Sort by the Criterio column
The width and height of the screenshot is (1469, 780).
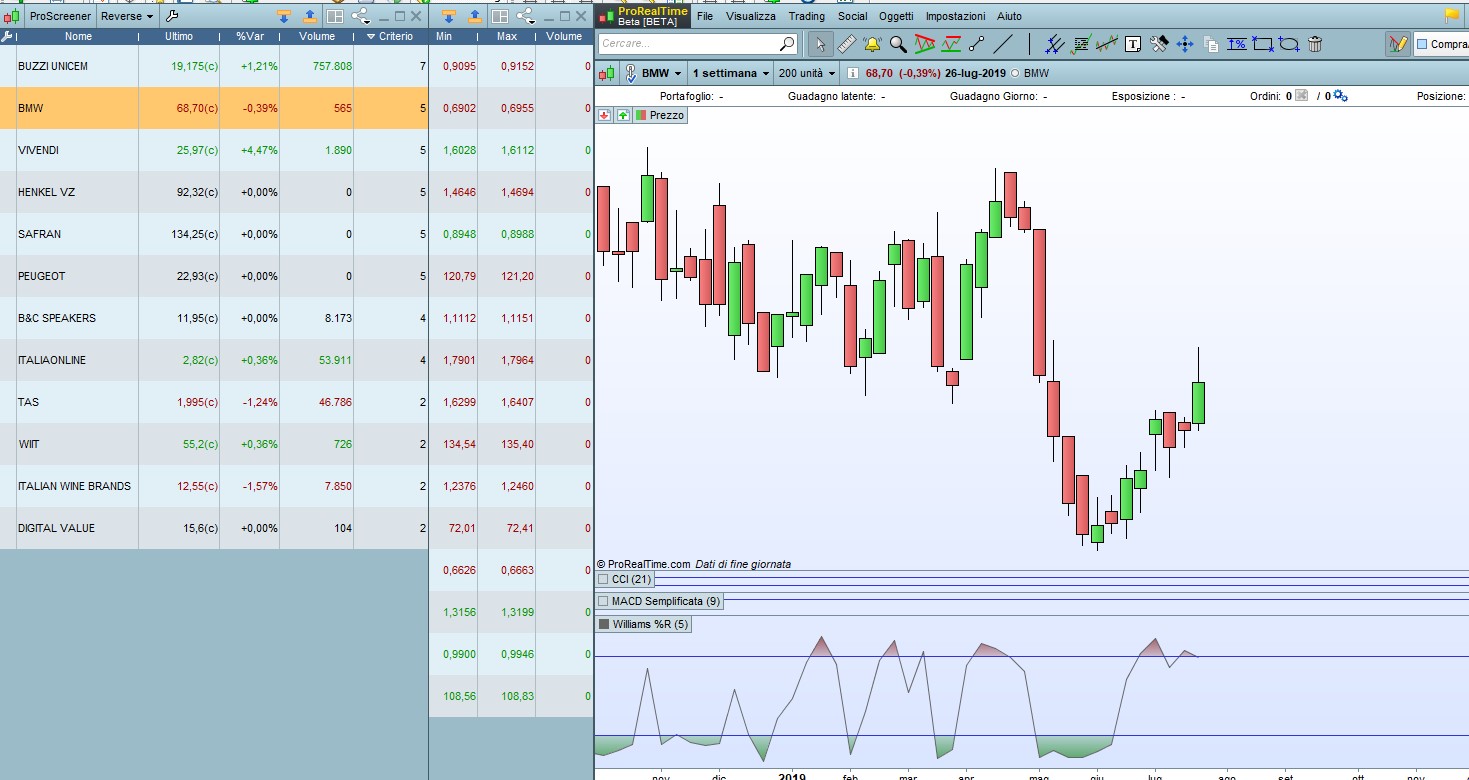coord(391,36)
